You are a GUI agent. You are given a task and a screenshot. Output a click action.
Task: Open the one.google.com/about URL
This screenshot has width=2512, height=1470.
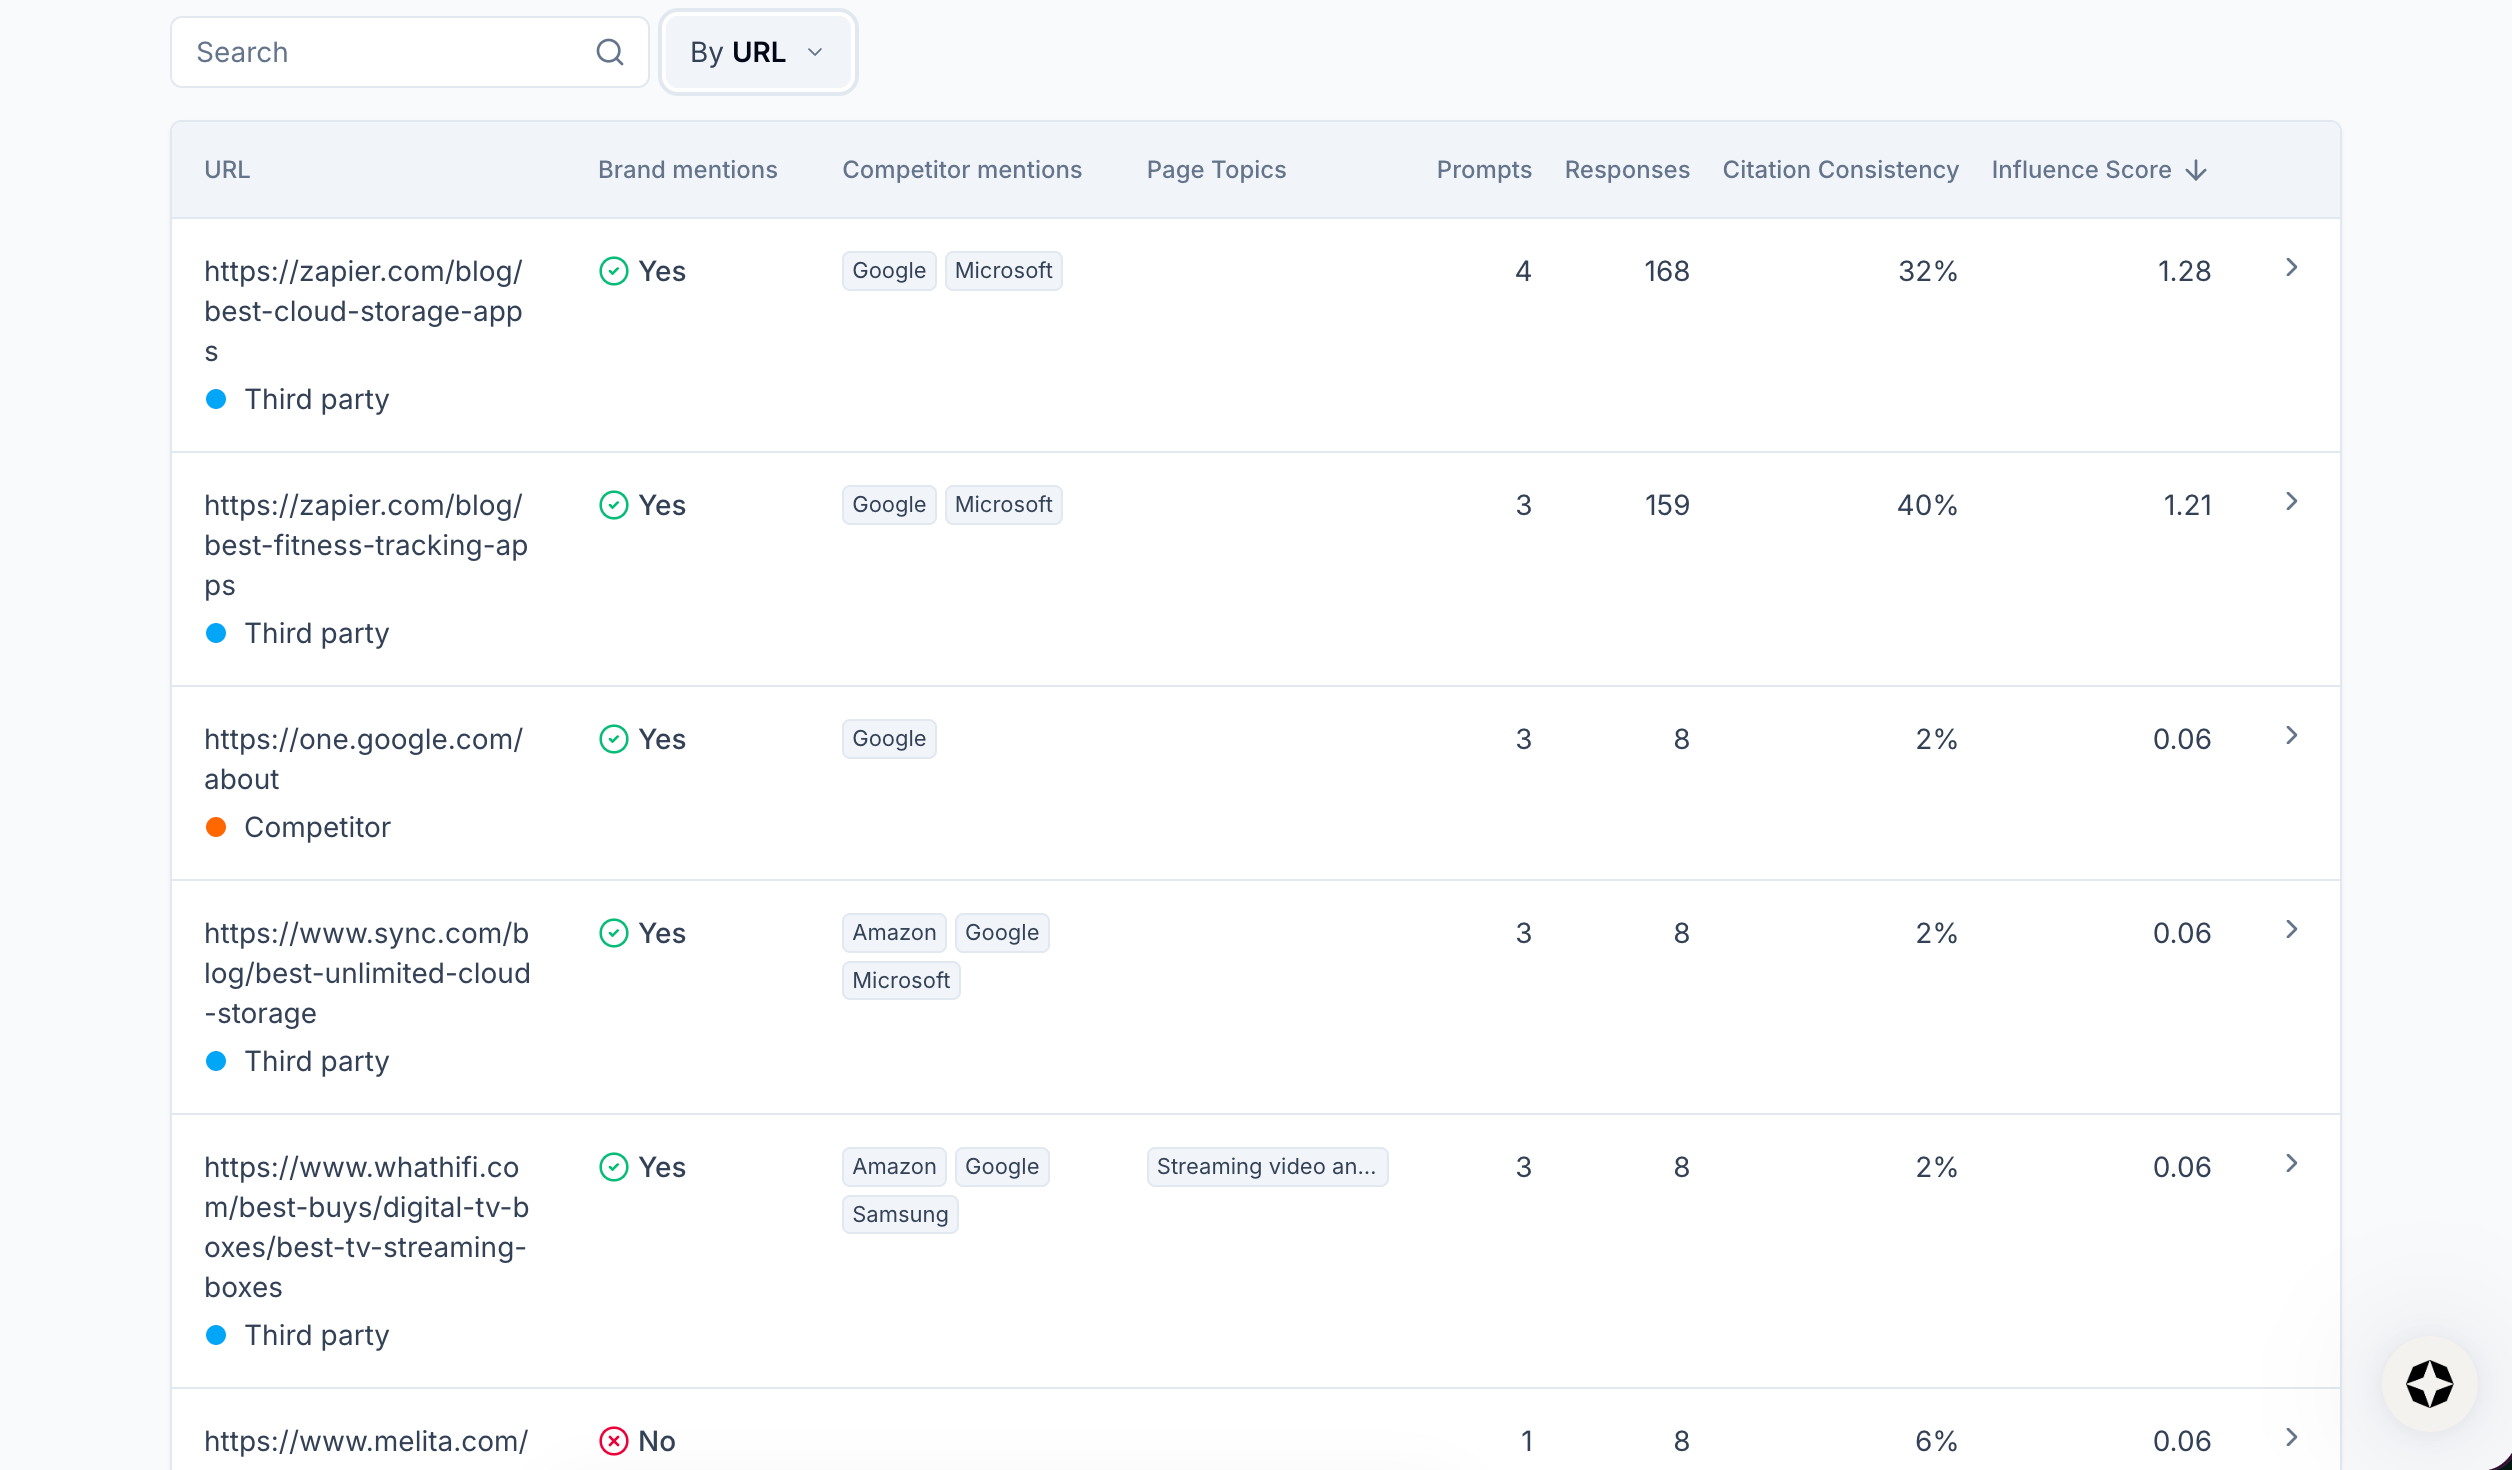coord(363,759)
